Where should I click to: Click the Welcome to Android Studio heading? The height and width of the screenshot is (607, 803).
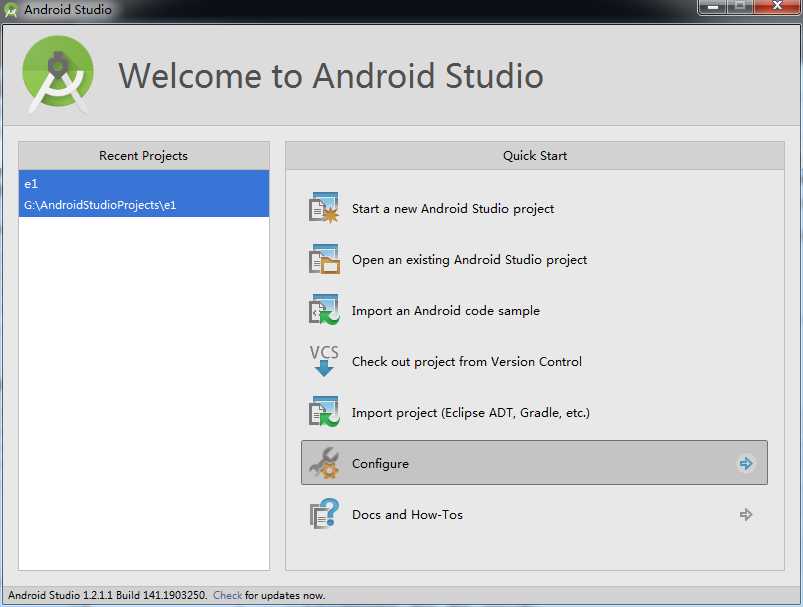coord(331,76)
